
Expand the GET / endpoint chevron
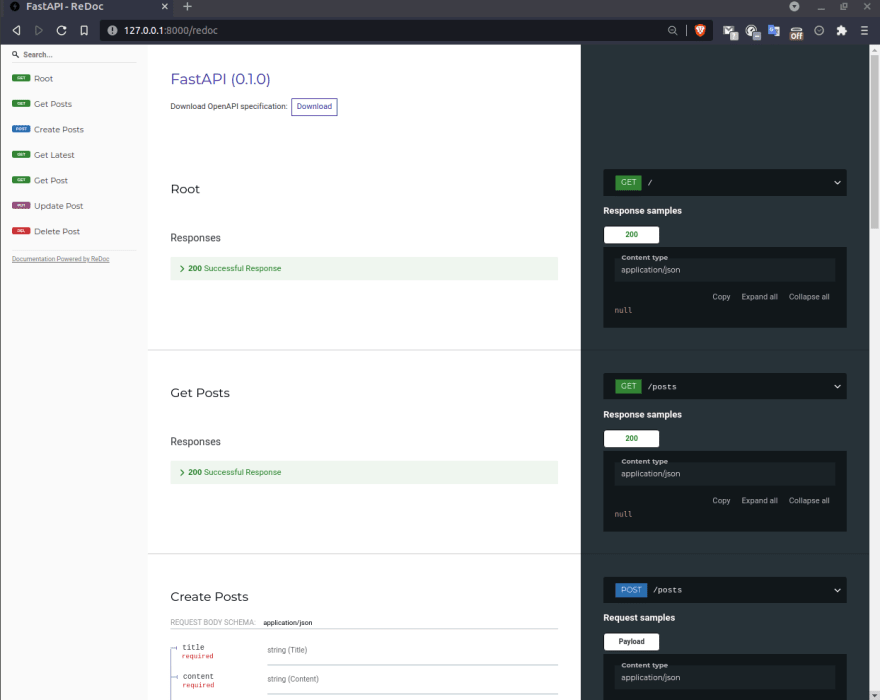(x=837, y=182)
